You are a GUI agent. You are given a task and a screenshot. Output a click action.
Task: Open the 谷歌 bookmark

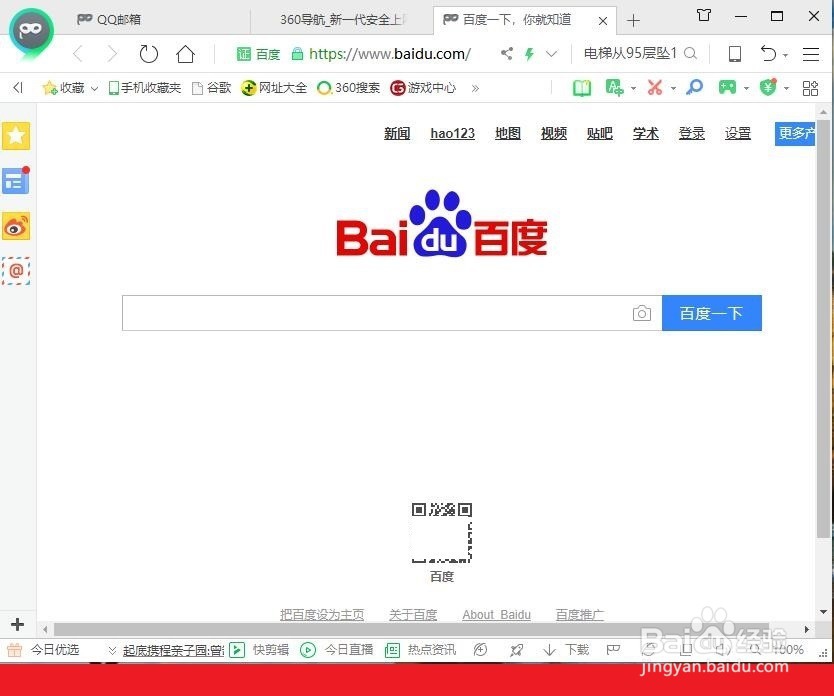(212, 88)
